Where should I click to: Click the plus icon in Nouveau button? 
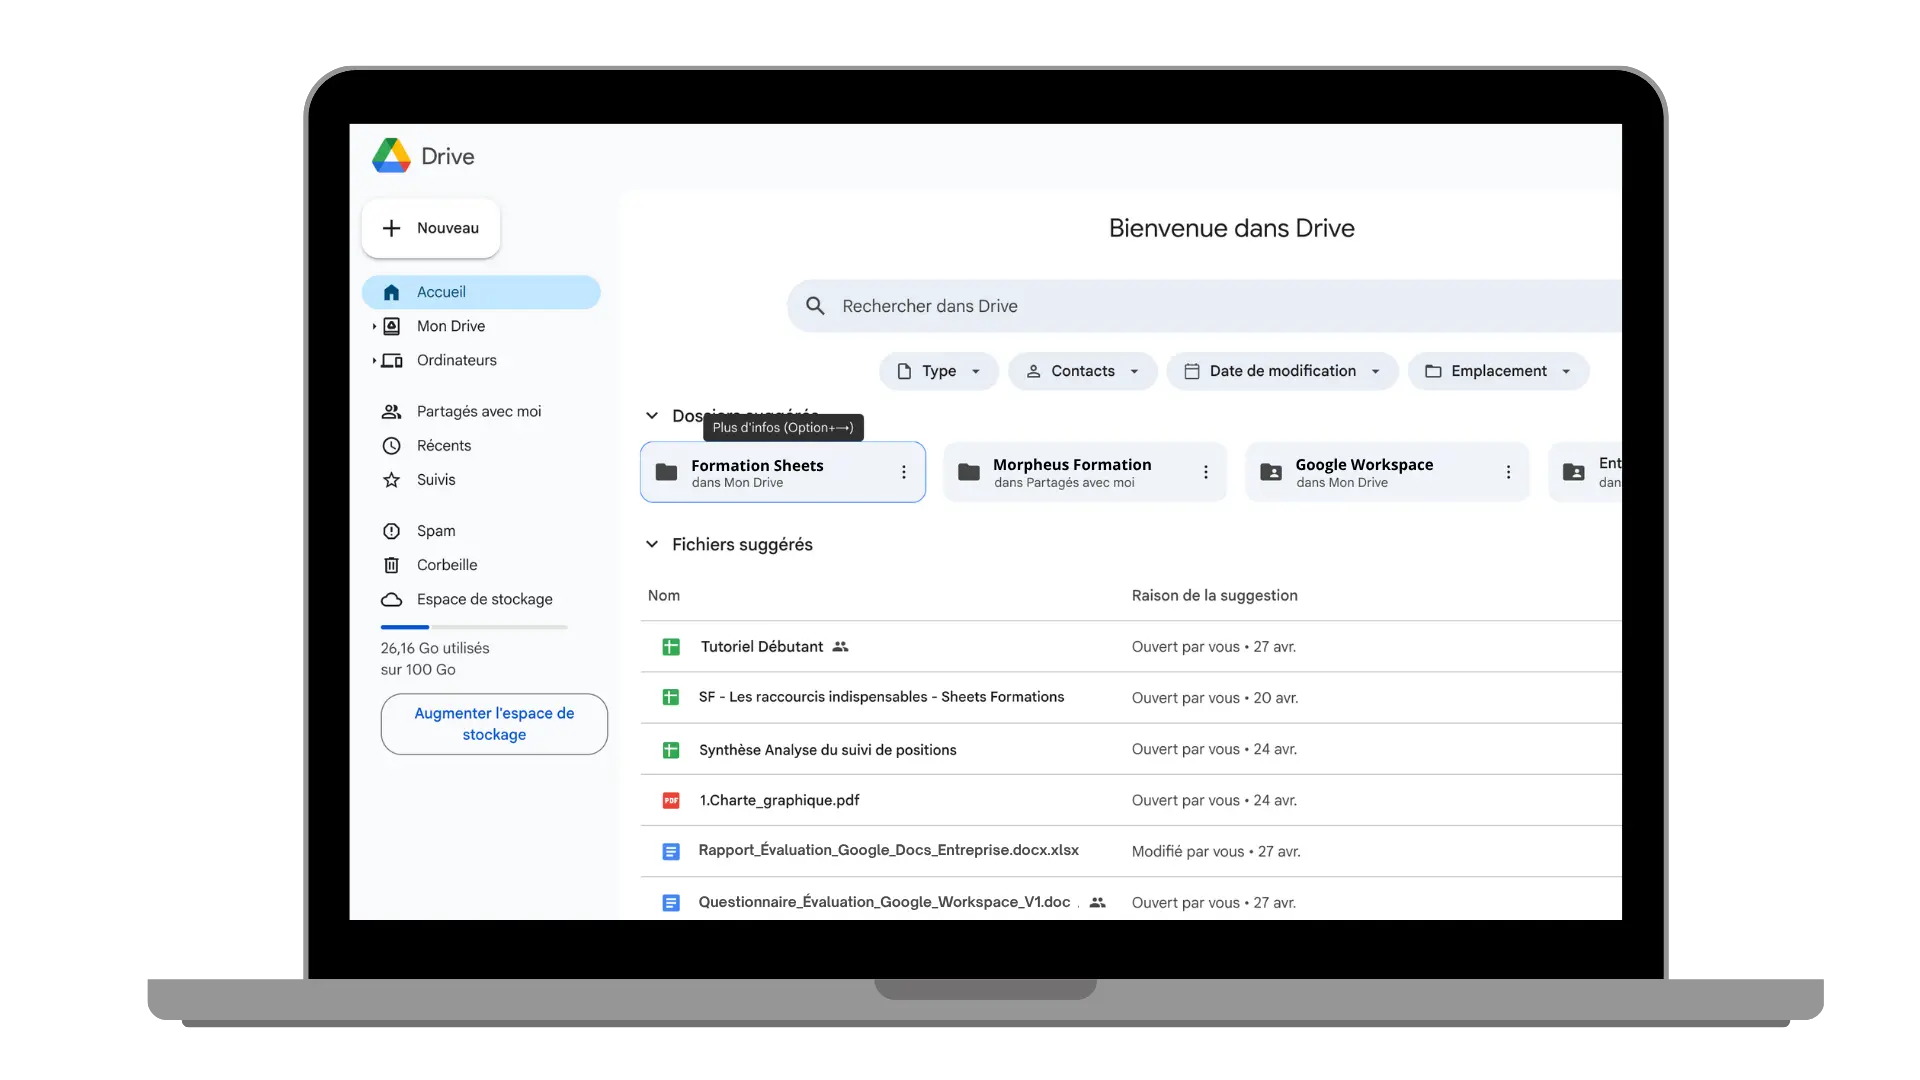pos(392,228)
